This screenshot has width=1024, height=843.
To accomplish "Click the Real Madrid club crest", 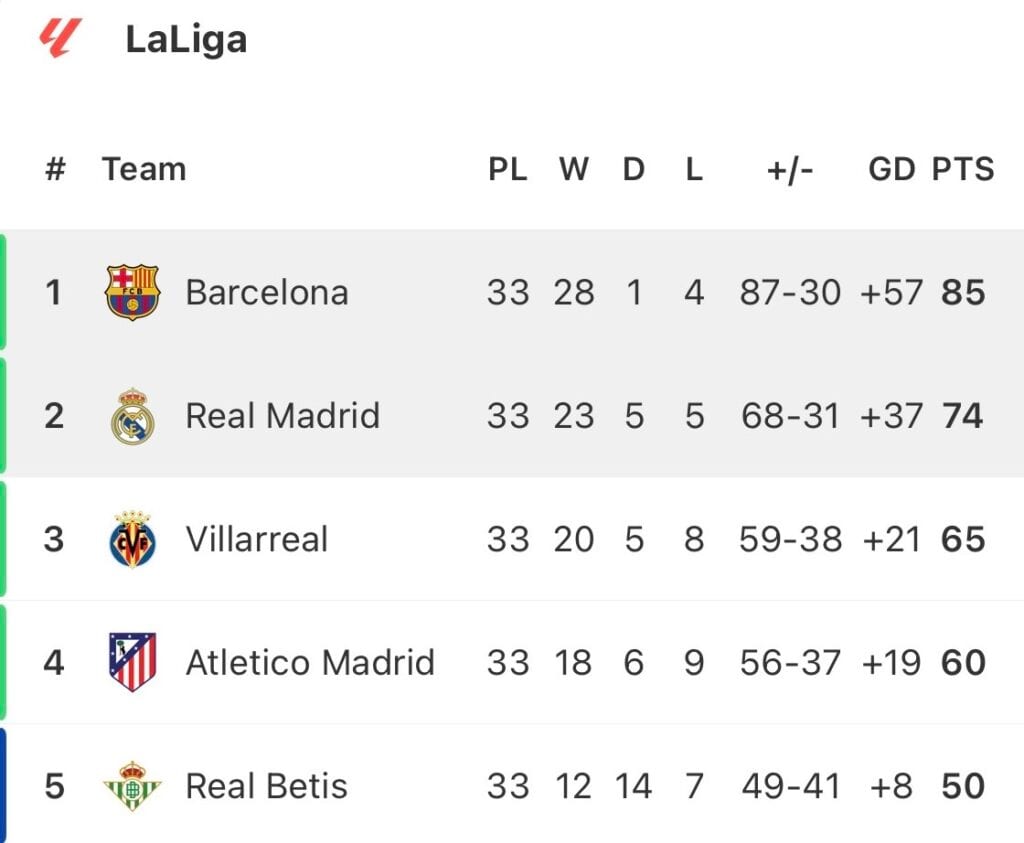I will (133, 417).
